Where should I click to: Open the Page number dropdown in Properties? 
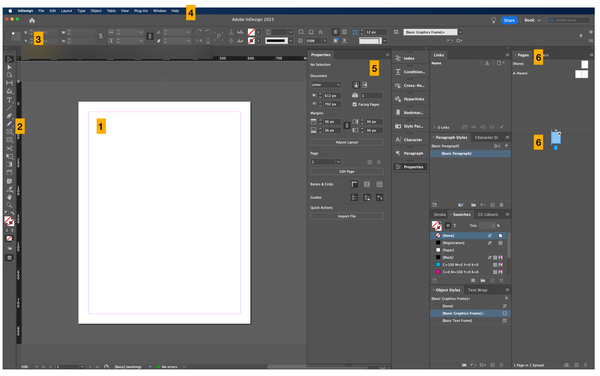click(338, 162)
